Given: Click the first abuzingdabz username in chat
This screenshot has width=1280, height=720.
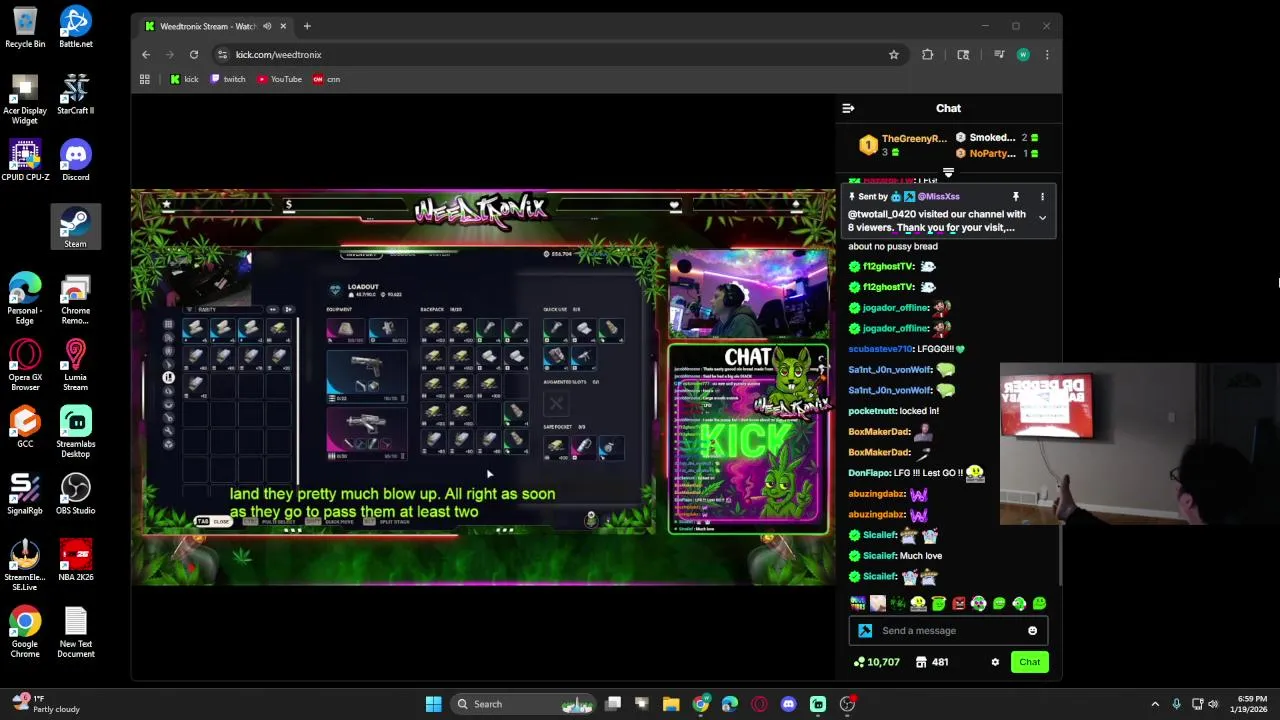Looking at the screenshot, I should tap(876, 494).
